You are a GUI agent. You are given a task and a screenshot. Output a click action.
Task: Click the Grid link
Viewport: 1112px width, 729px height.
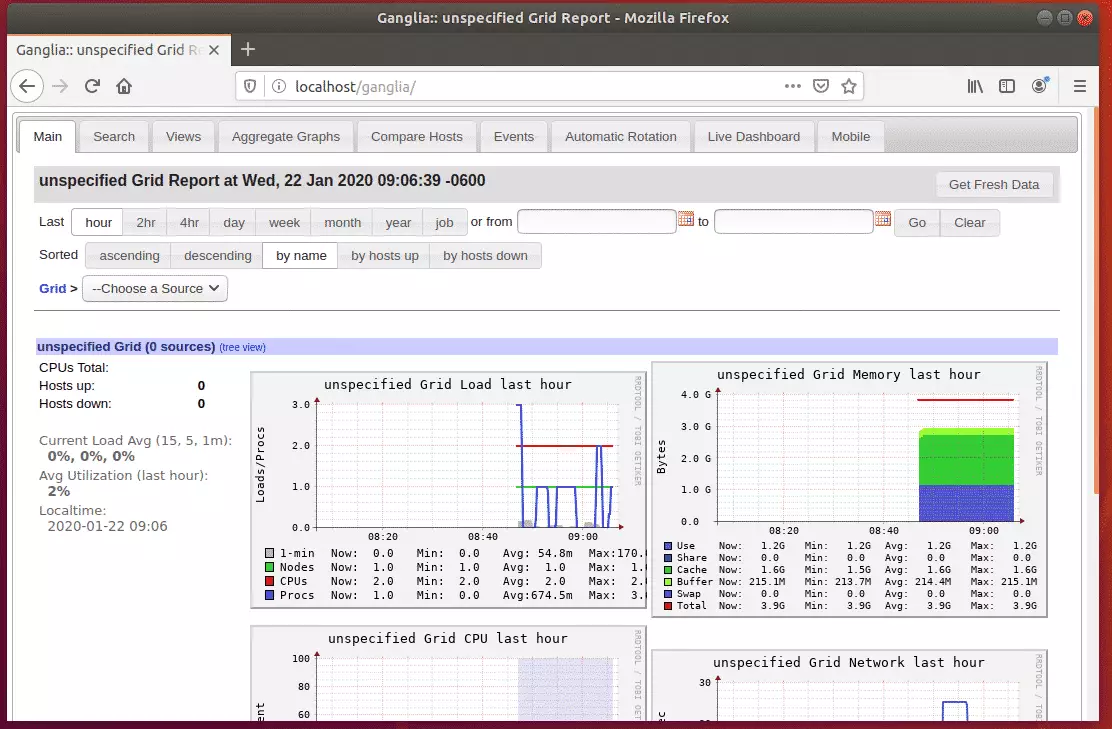click(52, 289)
